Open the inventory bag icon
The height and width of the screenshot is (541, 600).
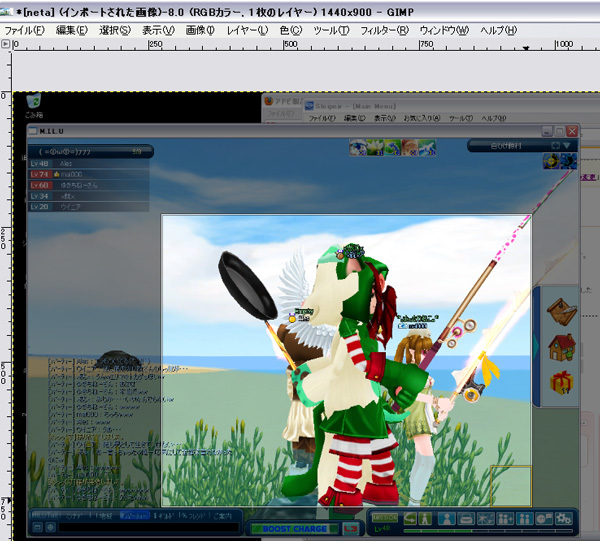(466, 519)
